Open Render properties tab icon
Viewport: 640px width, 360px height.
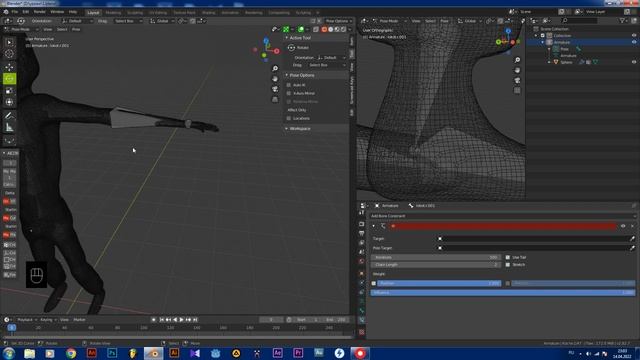[362, 224]
